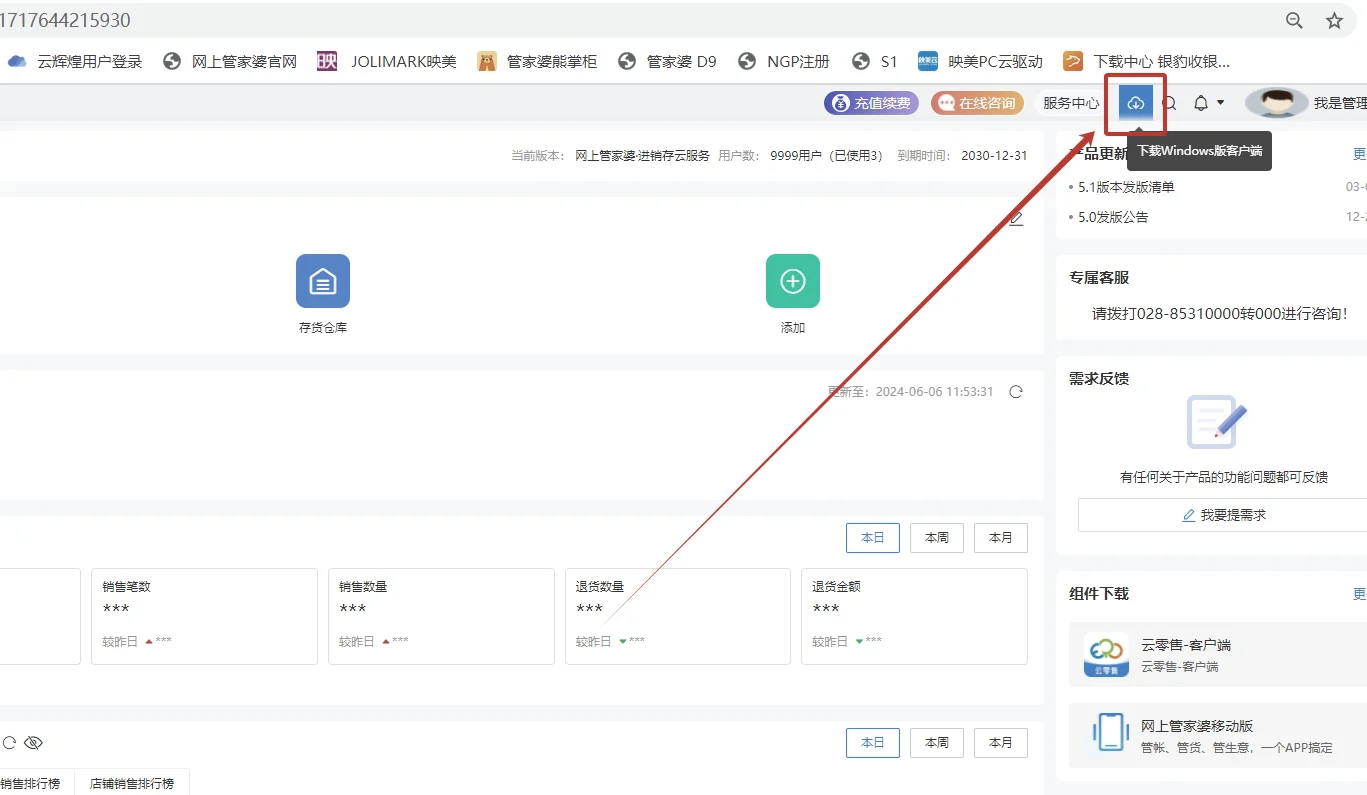The image size is (1367, 795).
Task: Open the 5.0发版公告 announcement
Action: (x=1114, y=217)
